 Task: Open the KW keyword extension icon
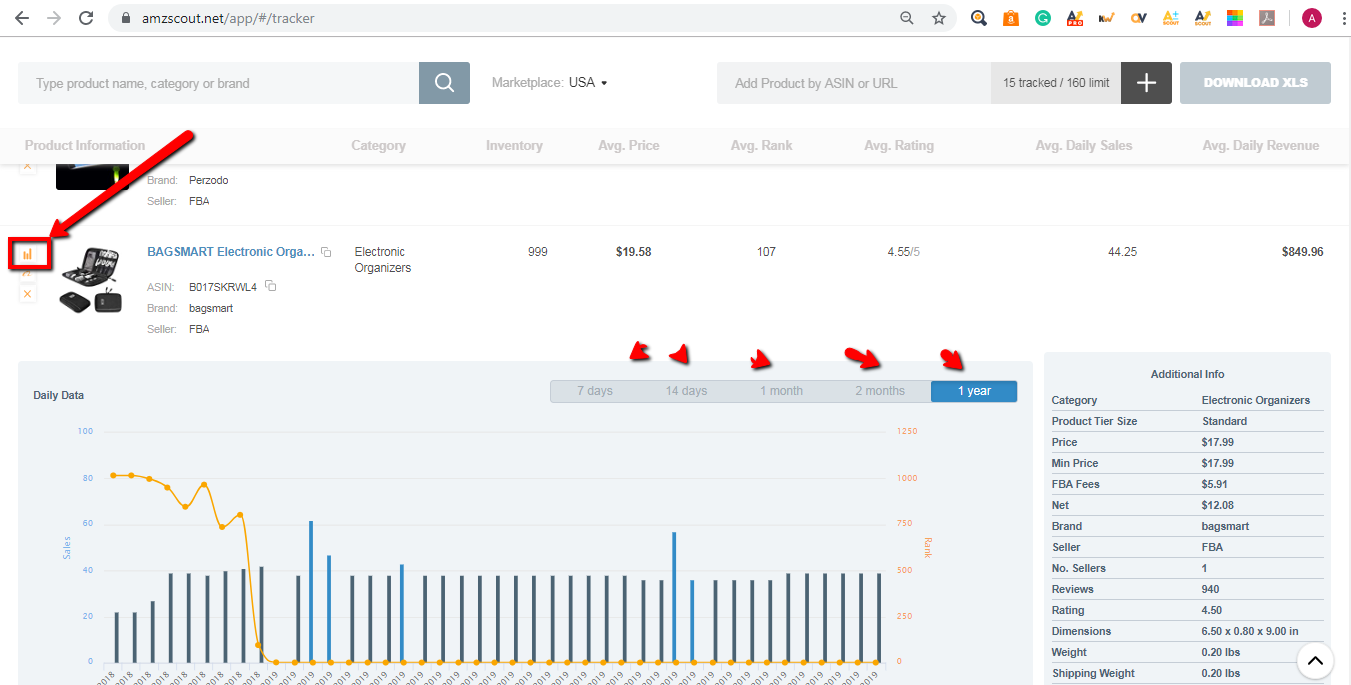1107,18
